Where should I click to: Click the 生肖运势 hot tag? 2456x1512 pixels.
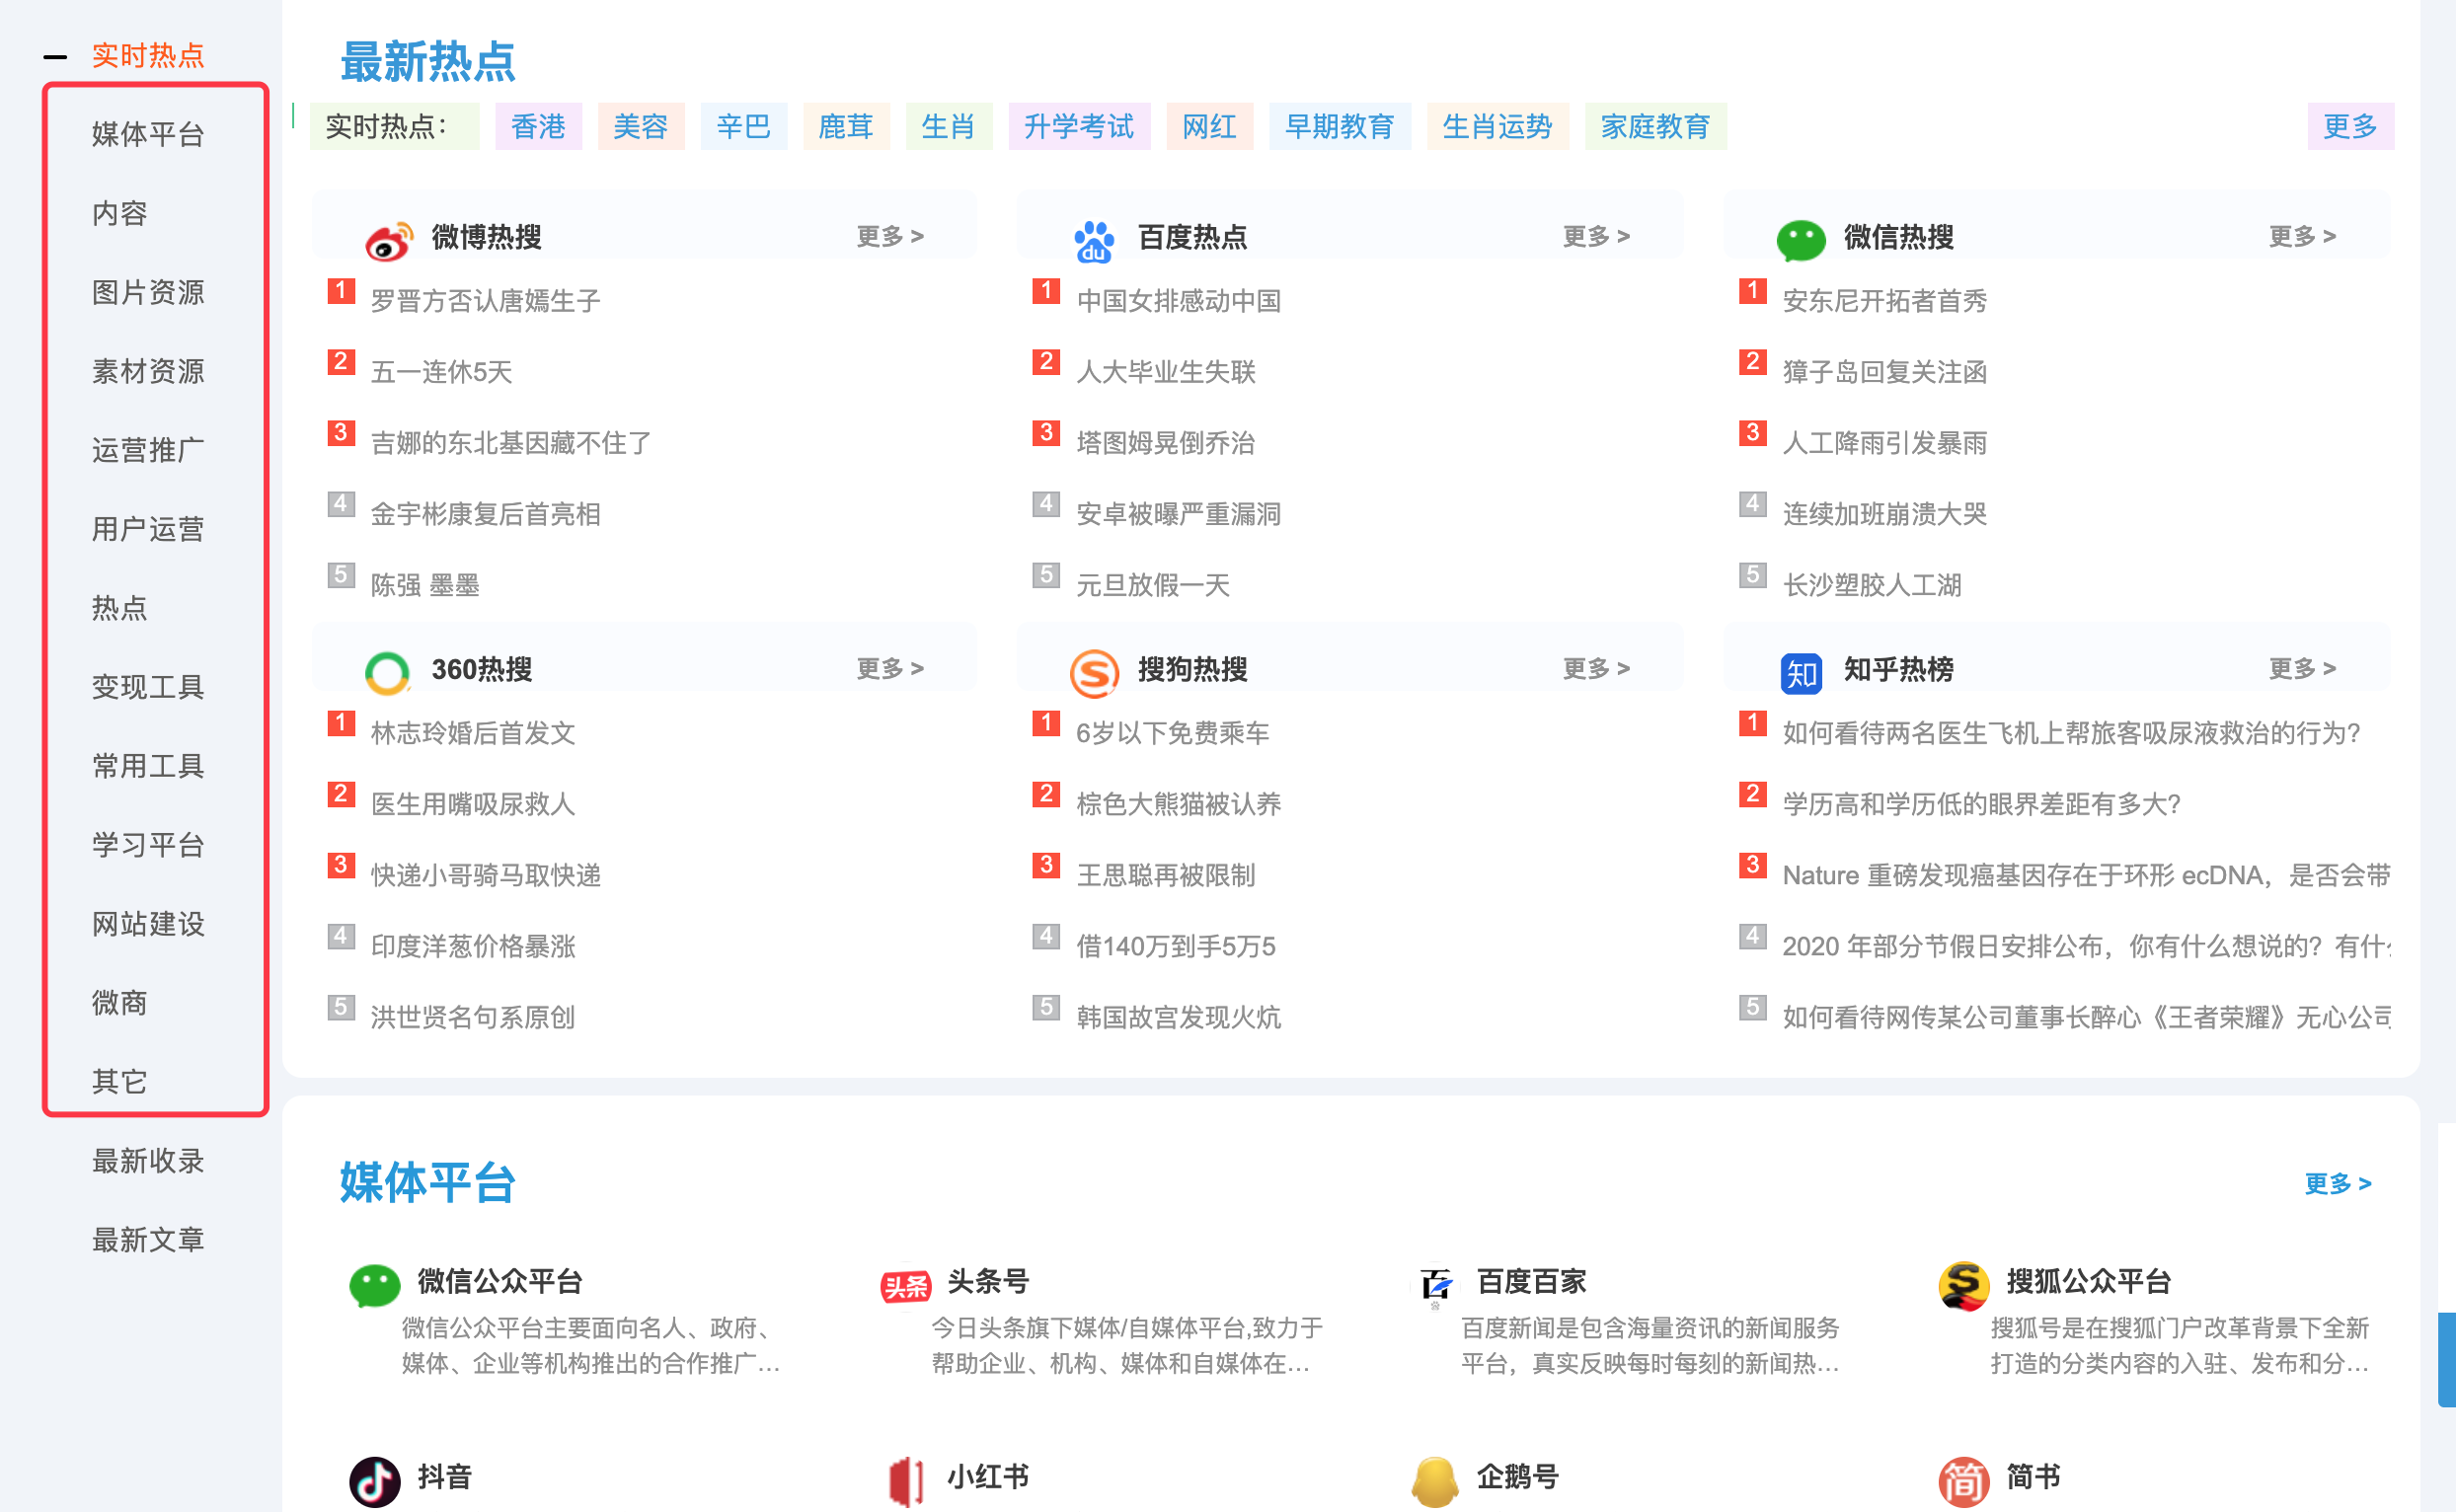(x=1497, y=126)
